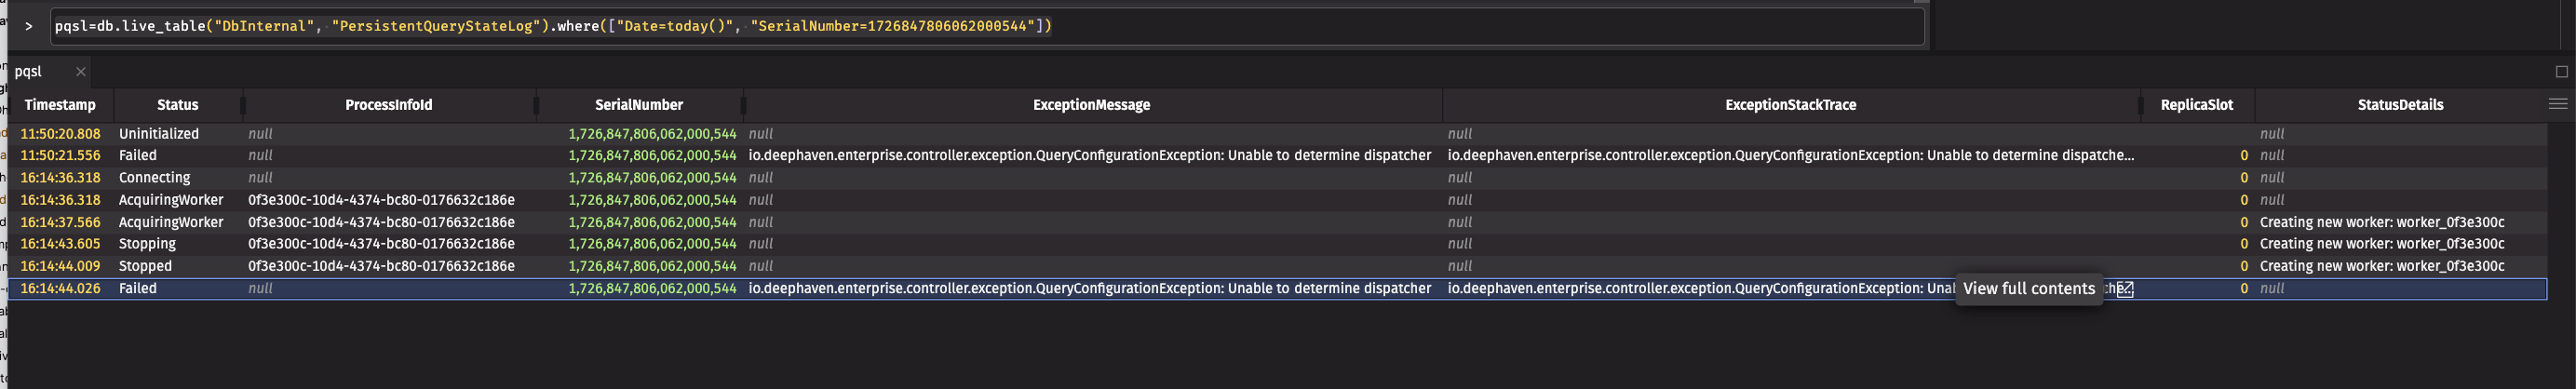The width and height of the screenshot is (2576, 389).
Task: Maximize the pqsl panel
Action: point(2561,72)
